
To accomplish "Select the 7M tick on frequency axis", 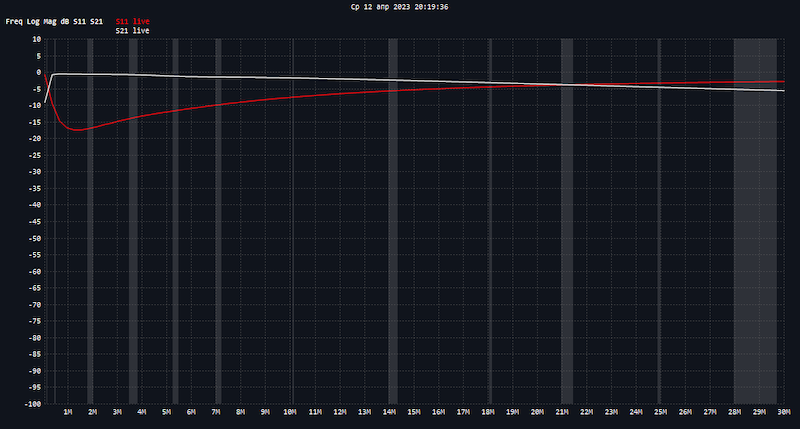I will [216, 412].
